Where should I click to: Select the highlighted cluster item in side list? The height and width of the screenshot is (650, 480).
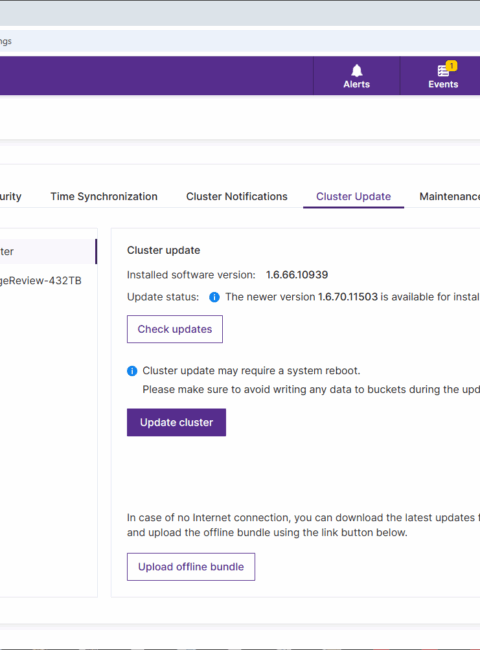[x=48, y=252]
